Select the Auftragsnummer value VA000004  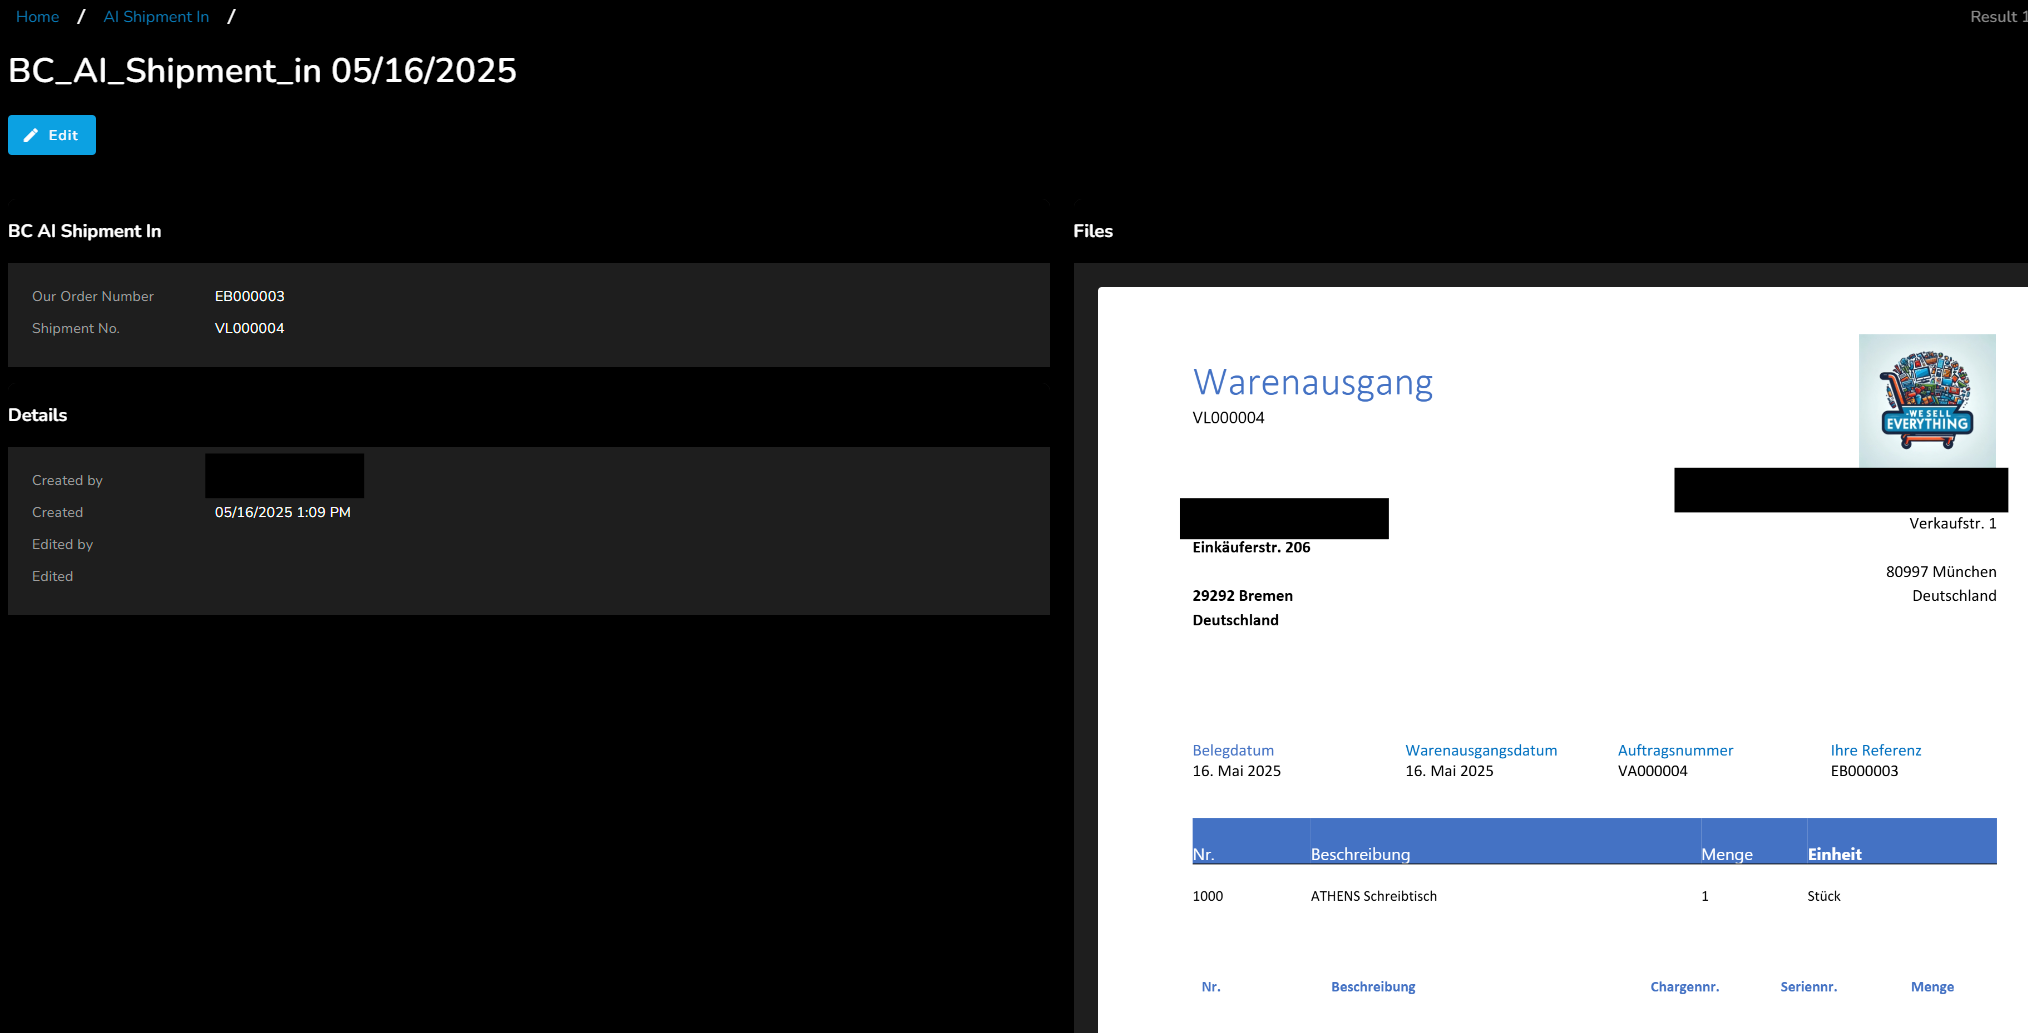tap(1652, 771)
